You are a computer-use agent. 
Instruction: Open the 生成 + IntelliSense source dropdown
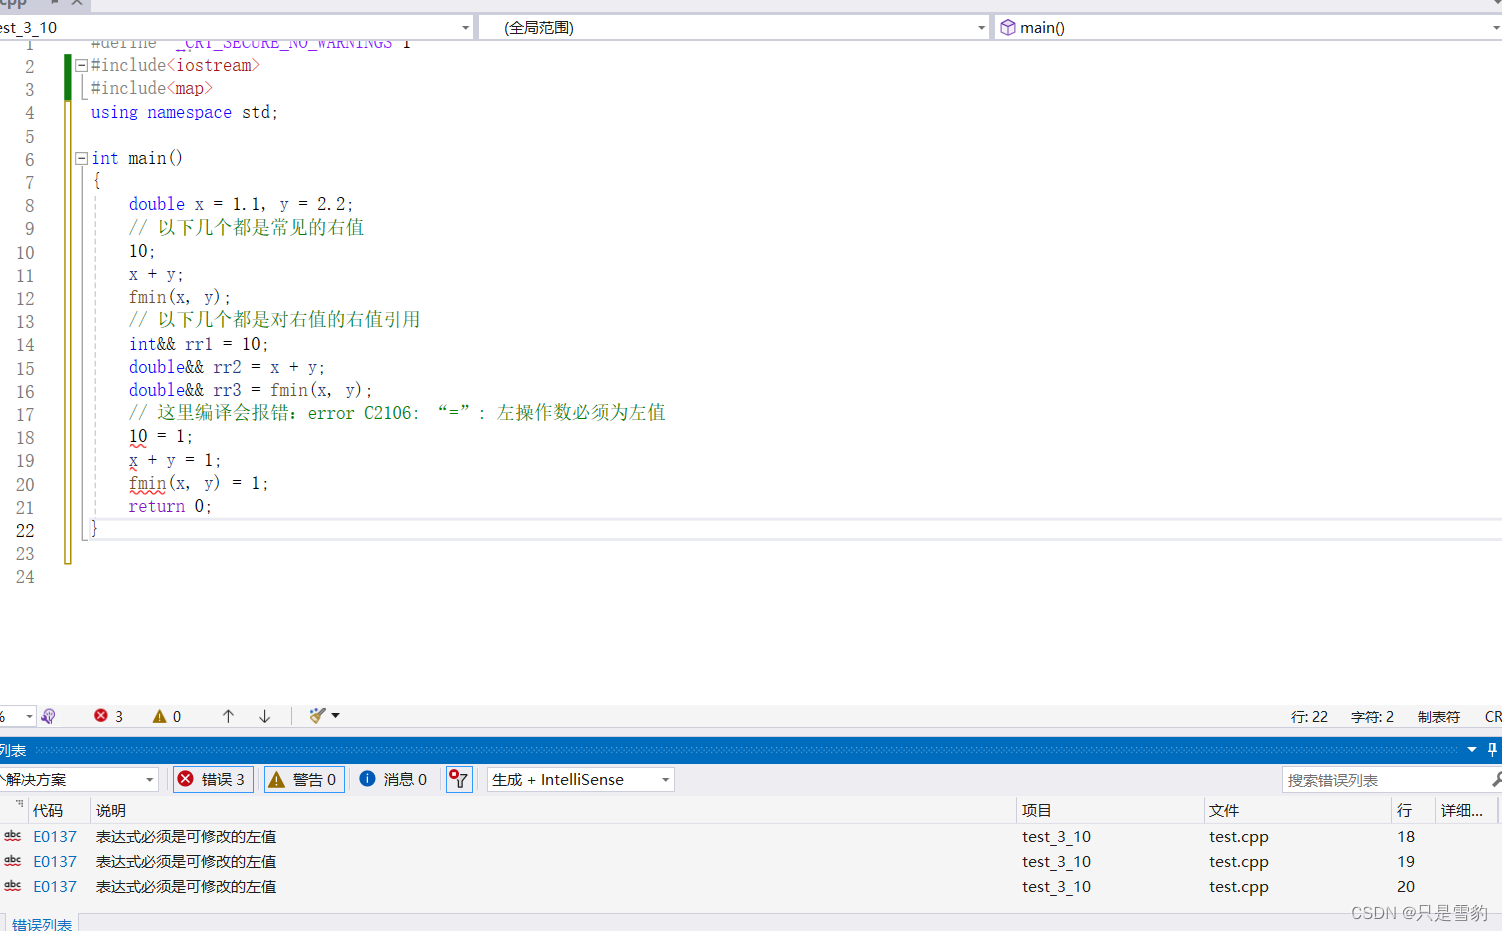(580, 779)
